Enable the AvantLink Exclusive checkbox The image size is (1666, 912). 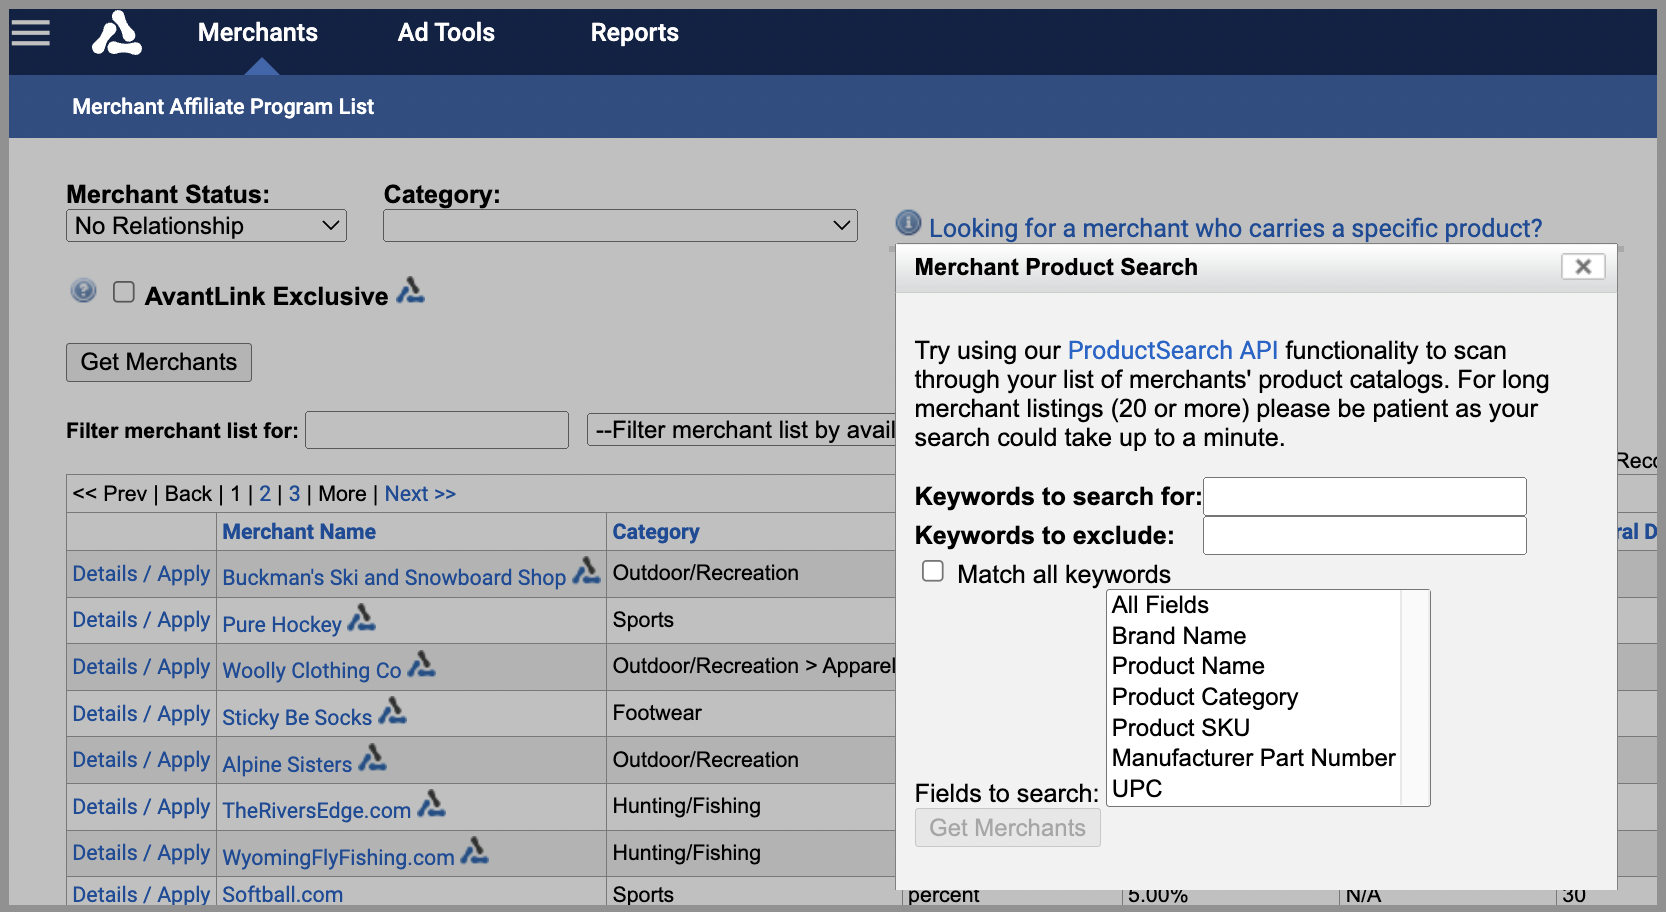pyautogui.click(x=124, y=292)
